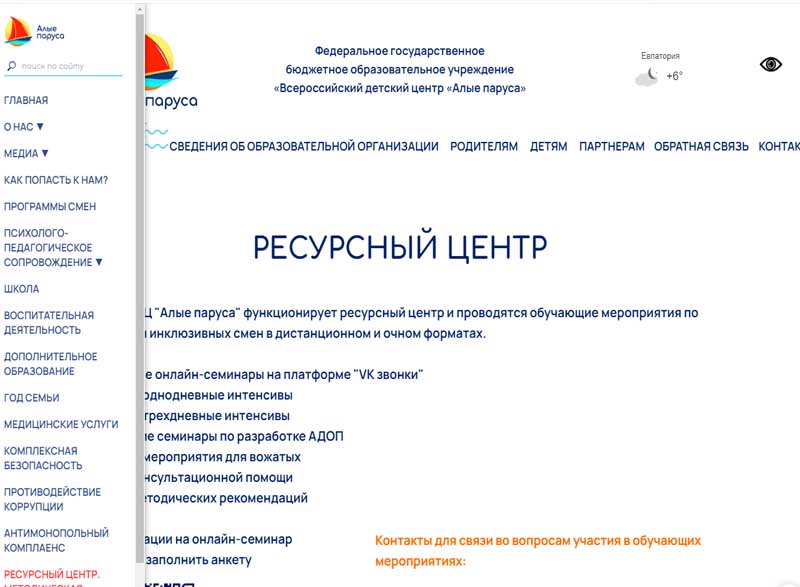Click the РЕСУРСНЫЙ ЦЕНТР page heading

coord(400,247)
